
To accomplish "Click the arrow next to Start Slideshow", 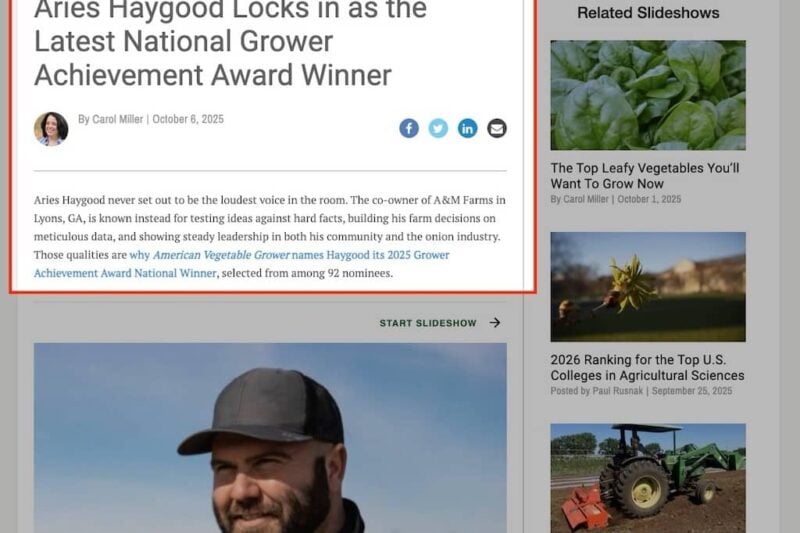I will (x=495, y=323).
